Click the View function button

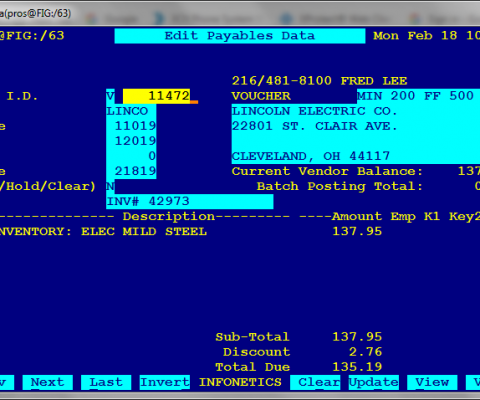point(432,382)
